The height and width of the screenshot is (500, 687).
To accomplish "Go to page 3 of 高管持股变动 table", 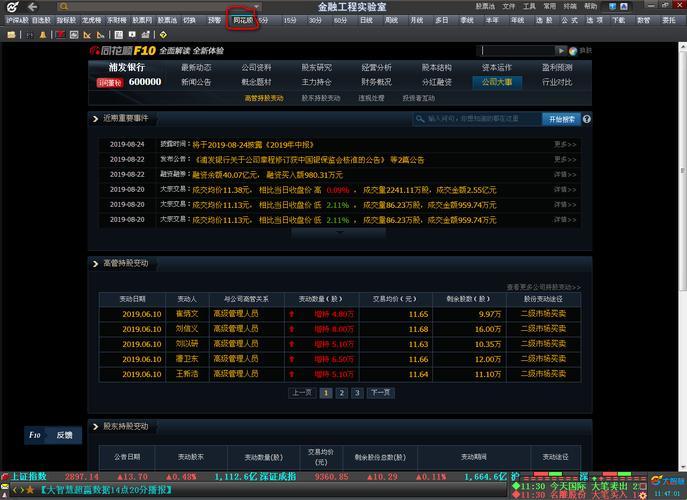I will (x=357, y=393).
